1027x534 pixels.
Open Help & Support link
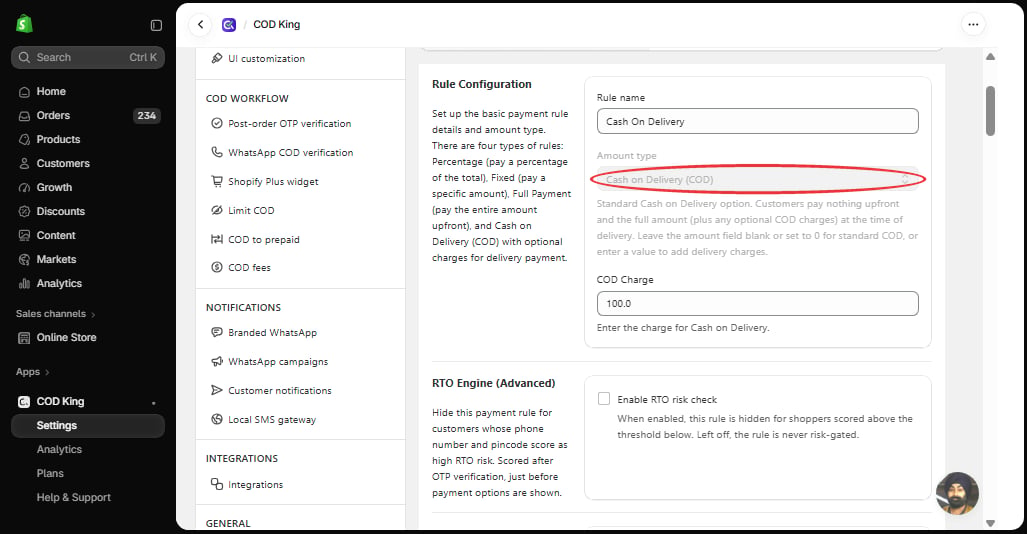[73, 497]
